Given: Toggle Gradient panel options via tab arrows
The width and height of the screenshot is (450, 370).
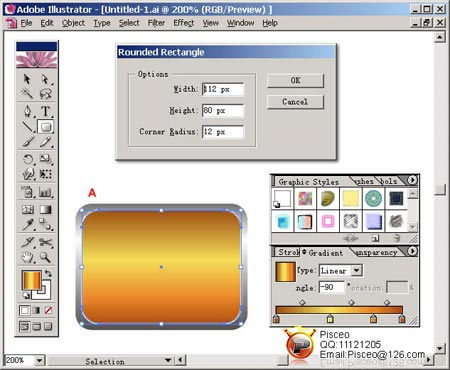Looking at the screenshot, I should pos(304,252).
